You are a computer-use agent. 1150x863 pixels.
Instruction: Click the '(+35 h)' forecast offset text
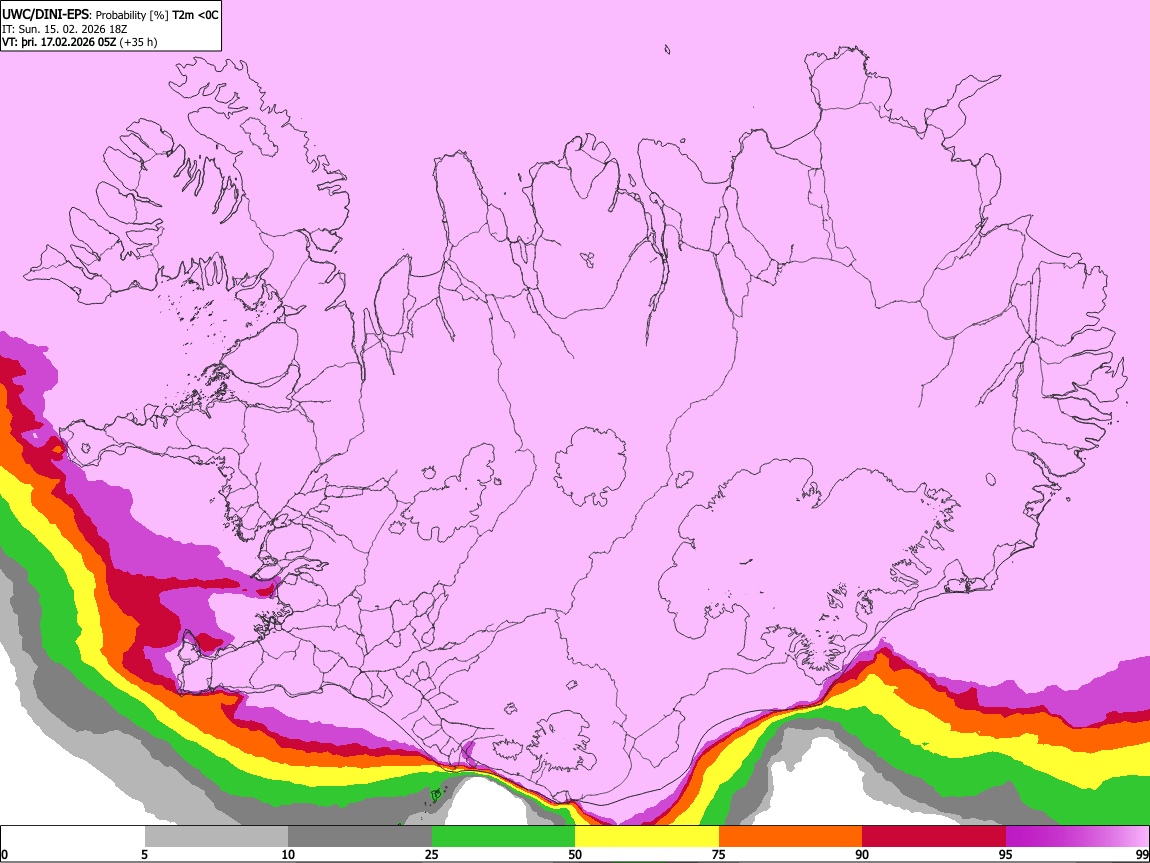coord(138,42)
